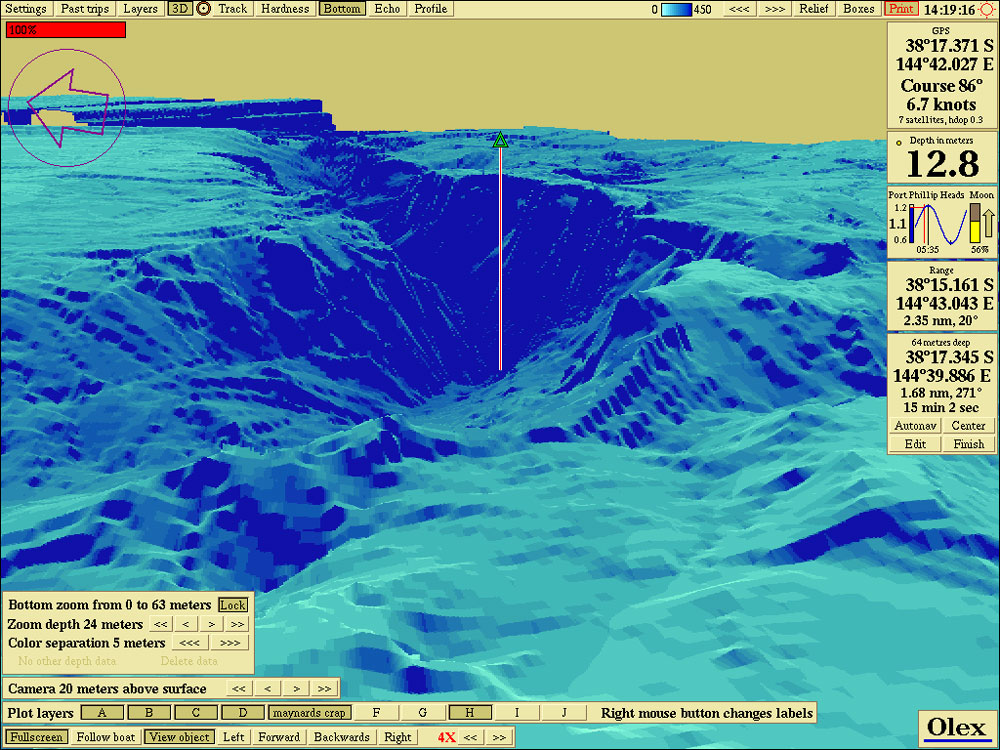1000x750 pixels.
Task: Toggle Fullscreen mode
Action: [36, 737]
